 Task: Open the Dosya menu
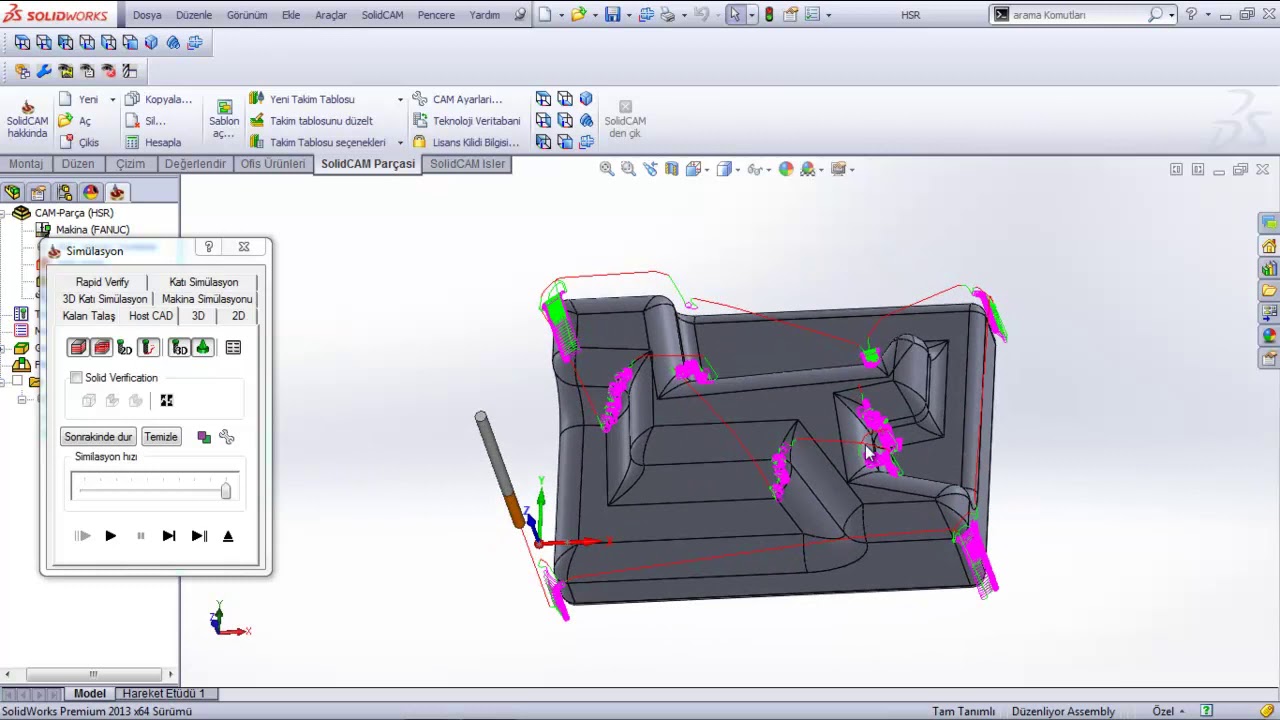(147, 15)
